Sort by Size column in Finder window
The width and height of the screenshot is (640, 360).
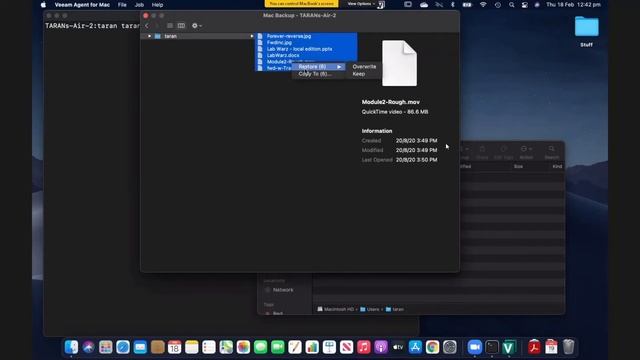(518, 167)
